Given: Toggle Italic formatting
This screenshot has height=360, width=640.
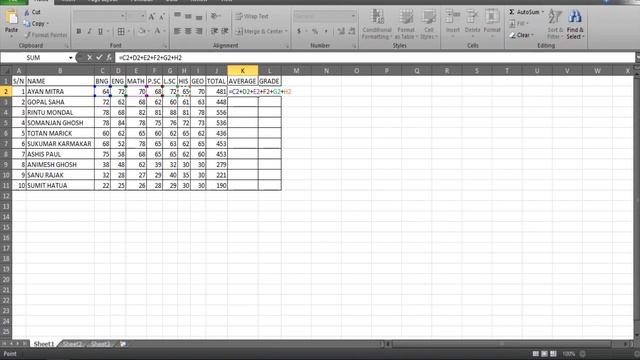Looking at the screenshot, I should pyautogui.click(x=89, y=31).
